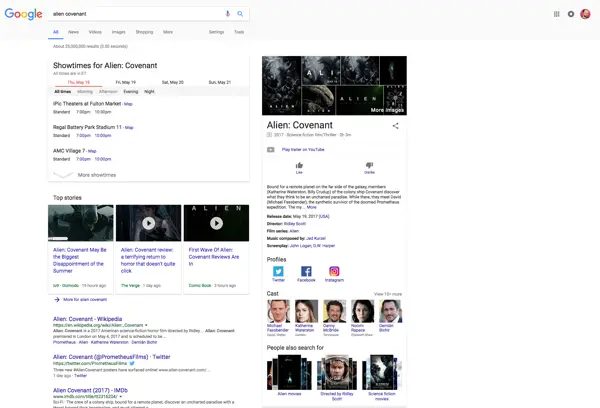Screen dimensions: 600x408
Task: Open search Settings menu
Action: (216, 32)
